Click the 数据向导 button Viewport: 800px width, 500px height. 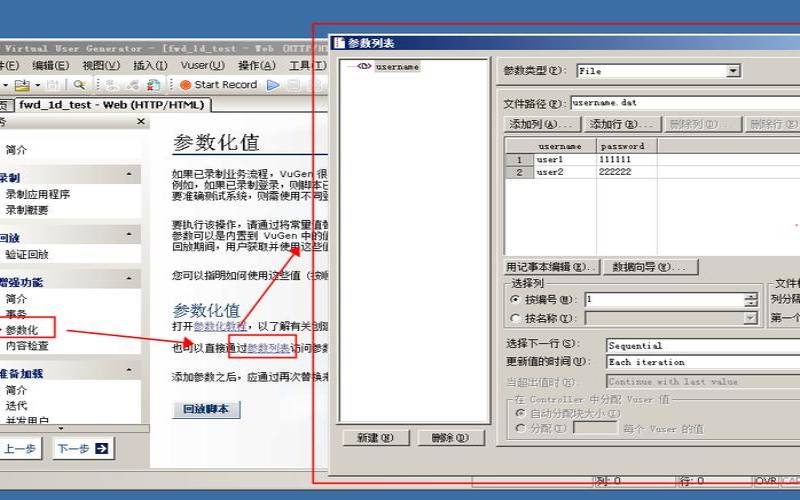[x=651, y=267]
